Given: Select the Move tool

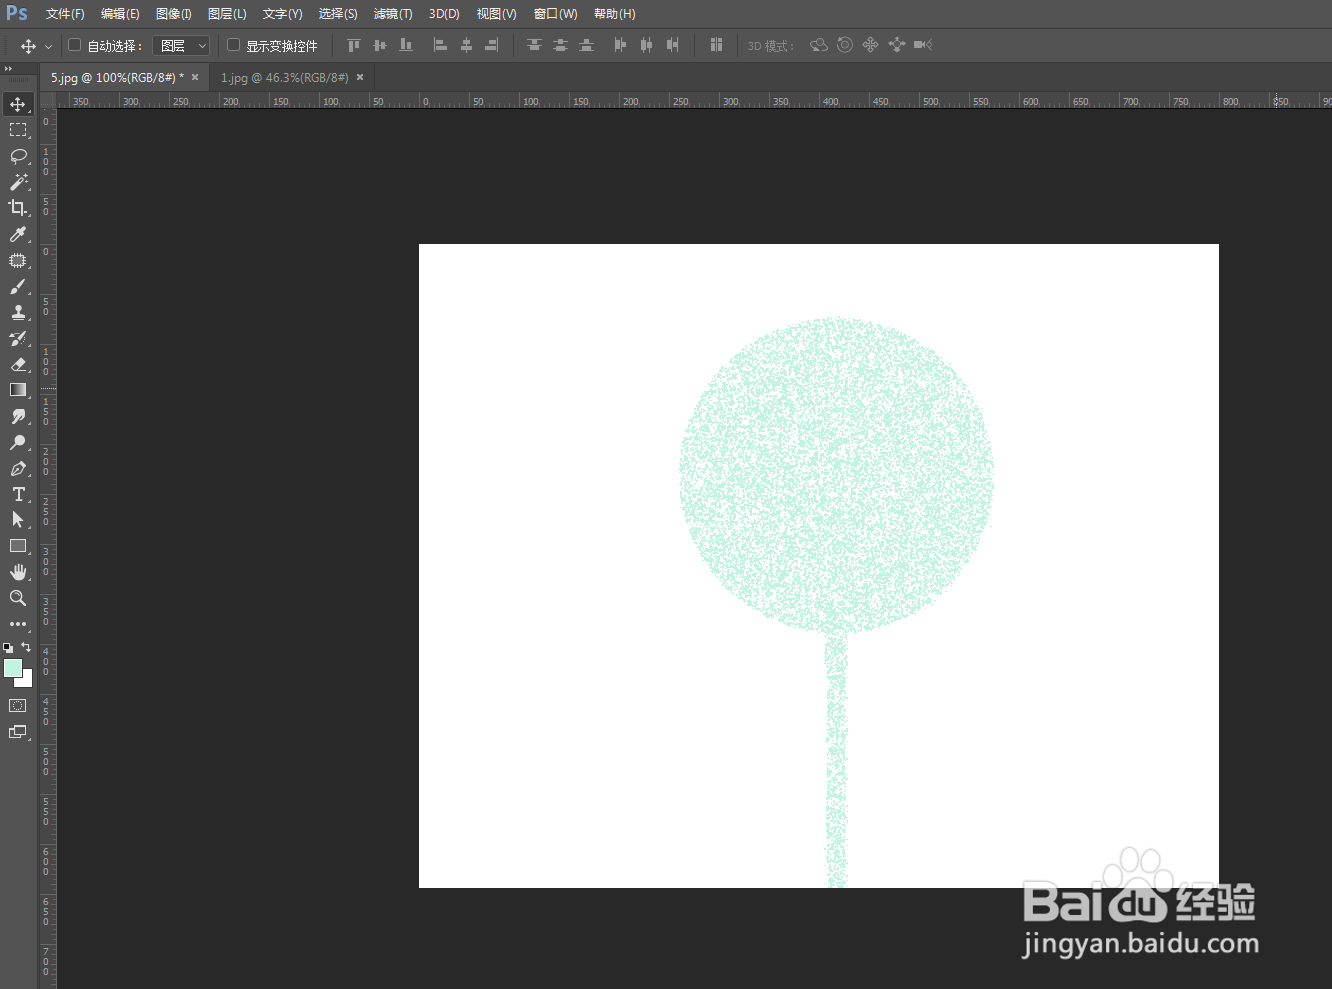Looking at the screenshot, I should pyautogui.click(x=18, y=104).
